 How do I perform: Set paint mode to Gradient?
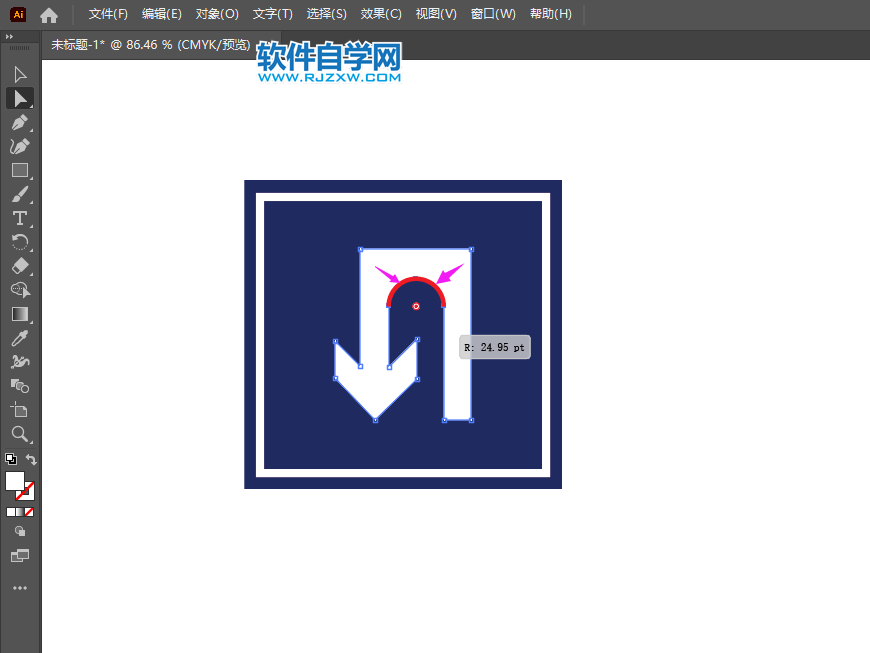(20, 512)
